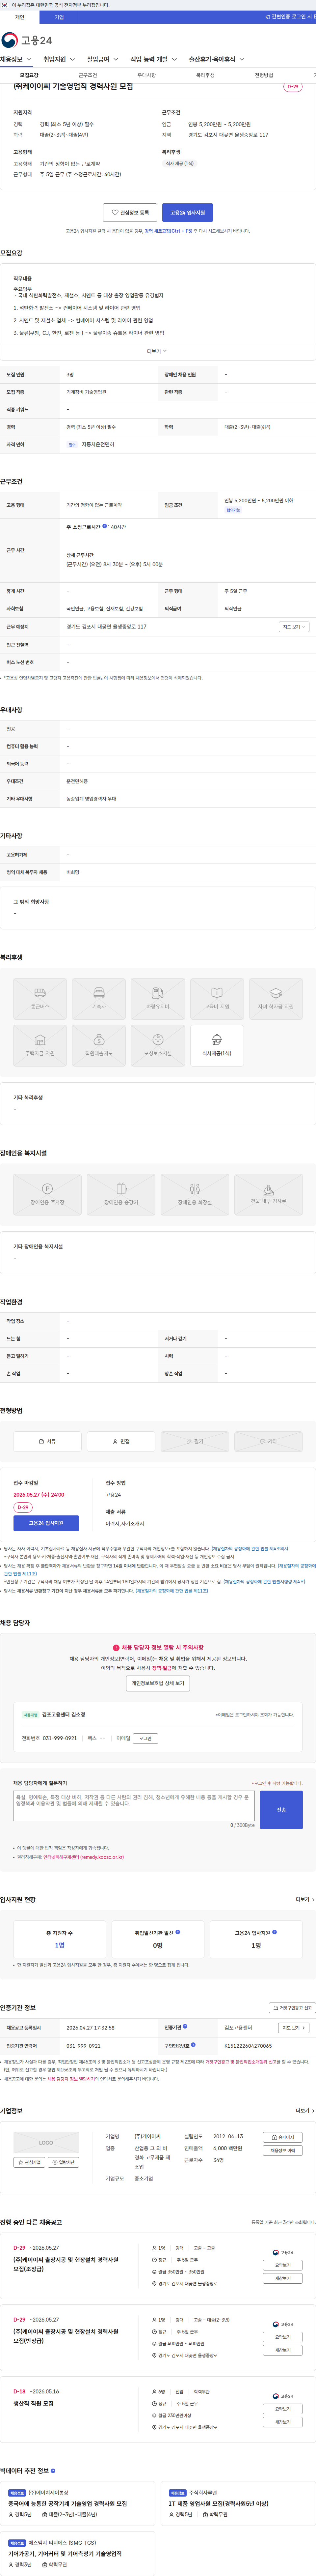The height and width of the screenshot is (2576, 316).
Task: Click the 채용정보 더봐 button
Action: click(283, 2150)
